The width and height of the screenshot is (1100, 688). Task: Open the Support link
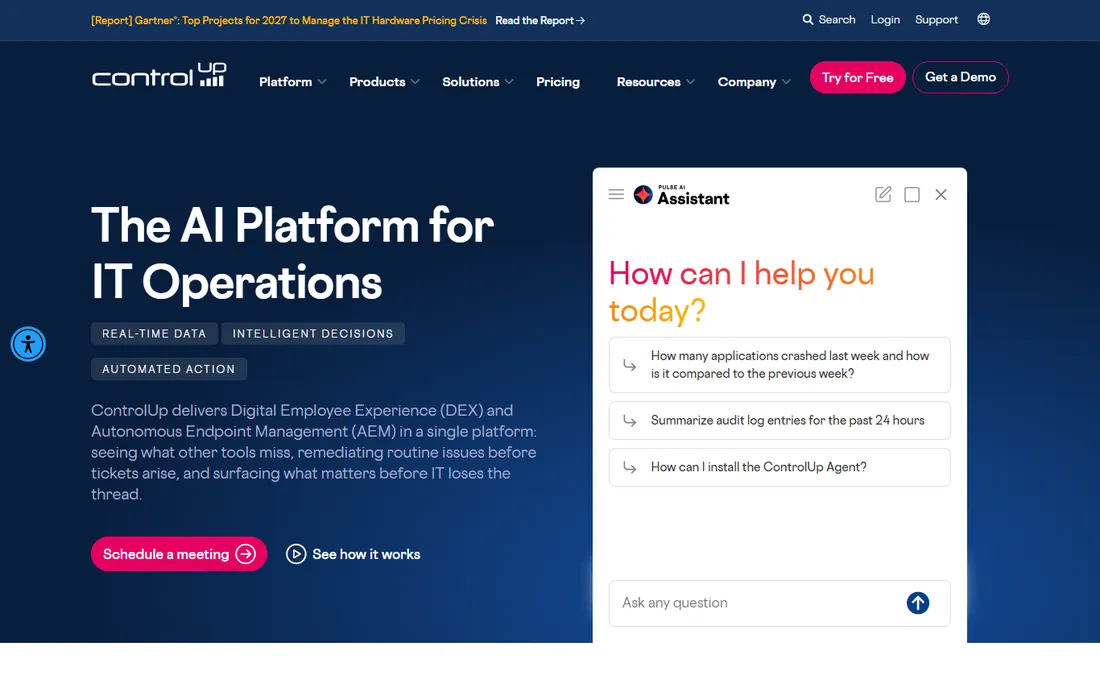[x=936, y=20]
